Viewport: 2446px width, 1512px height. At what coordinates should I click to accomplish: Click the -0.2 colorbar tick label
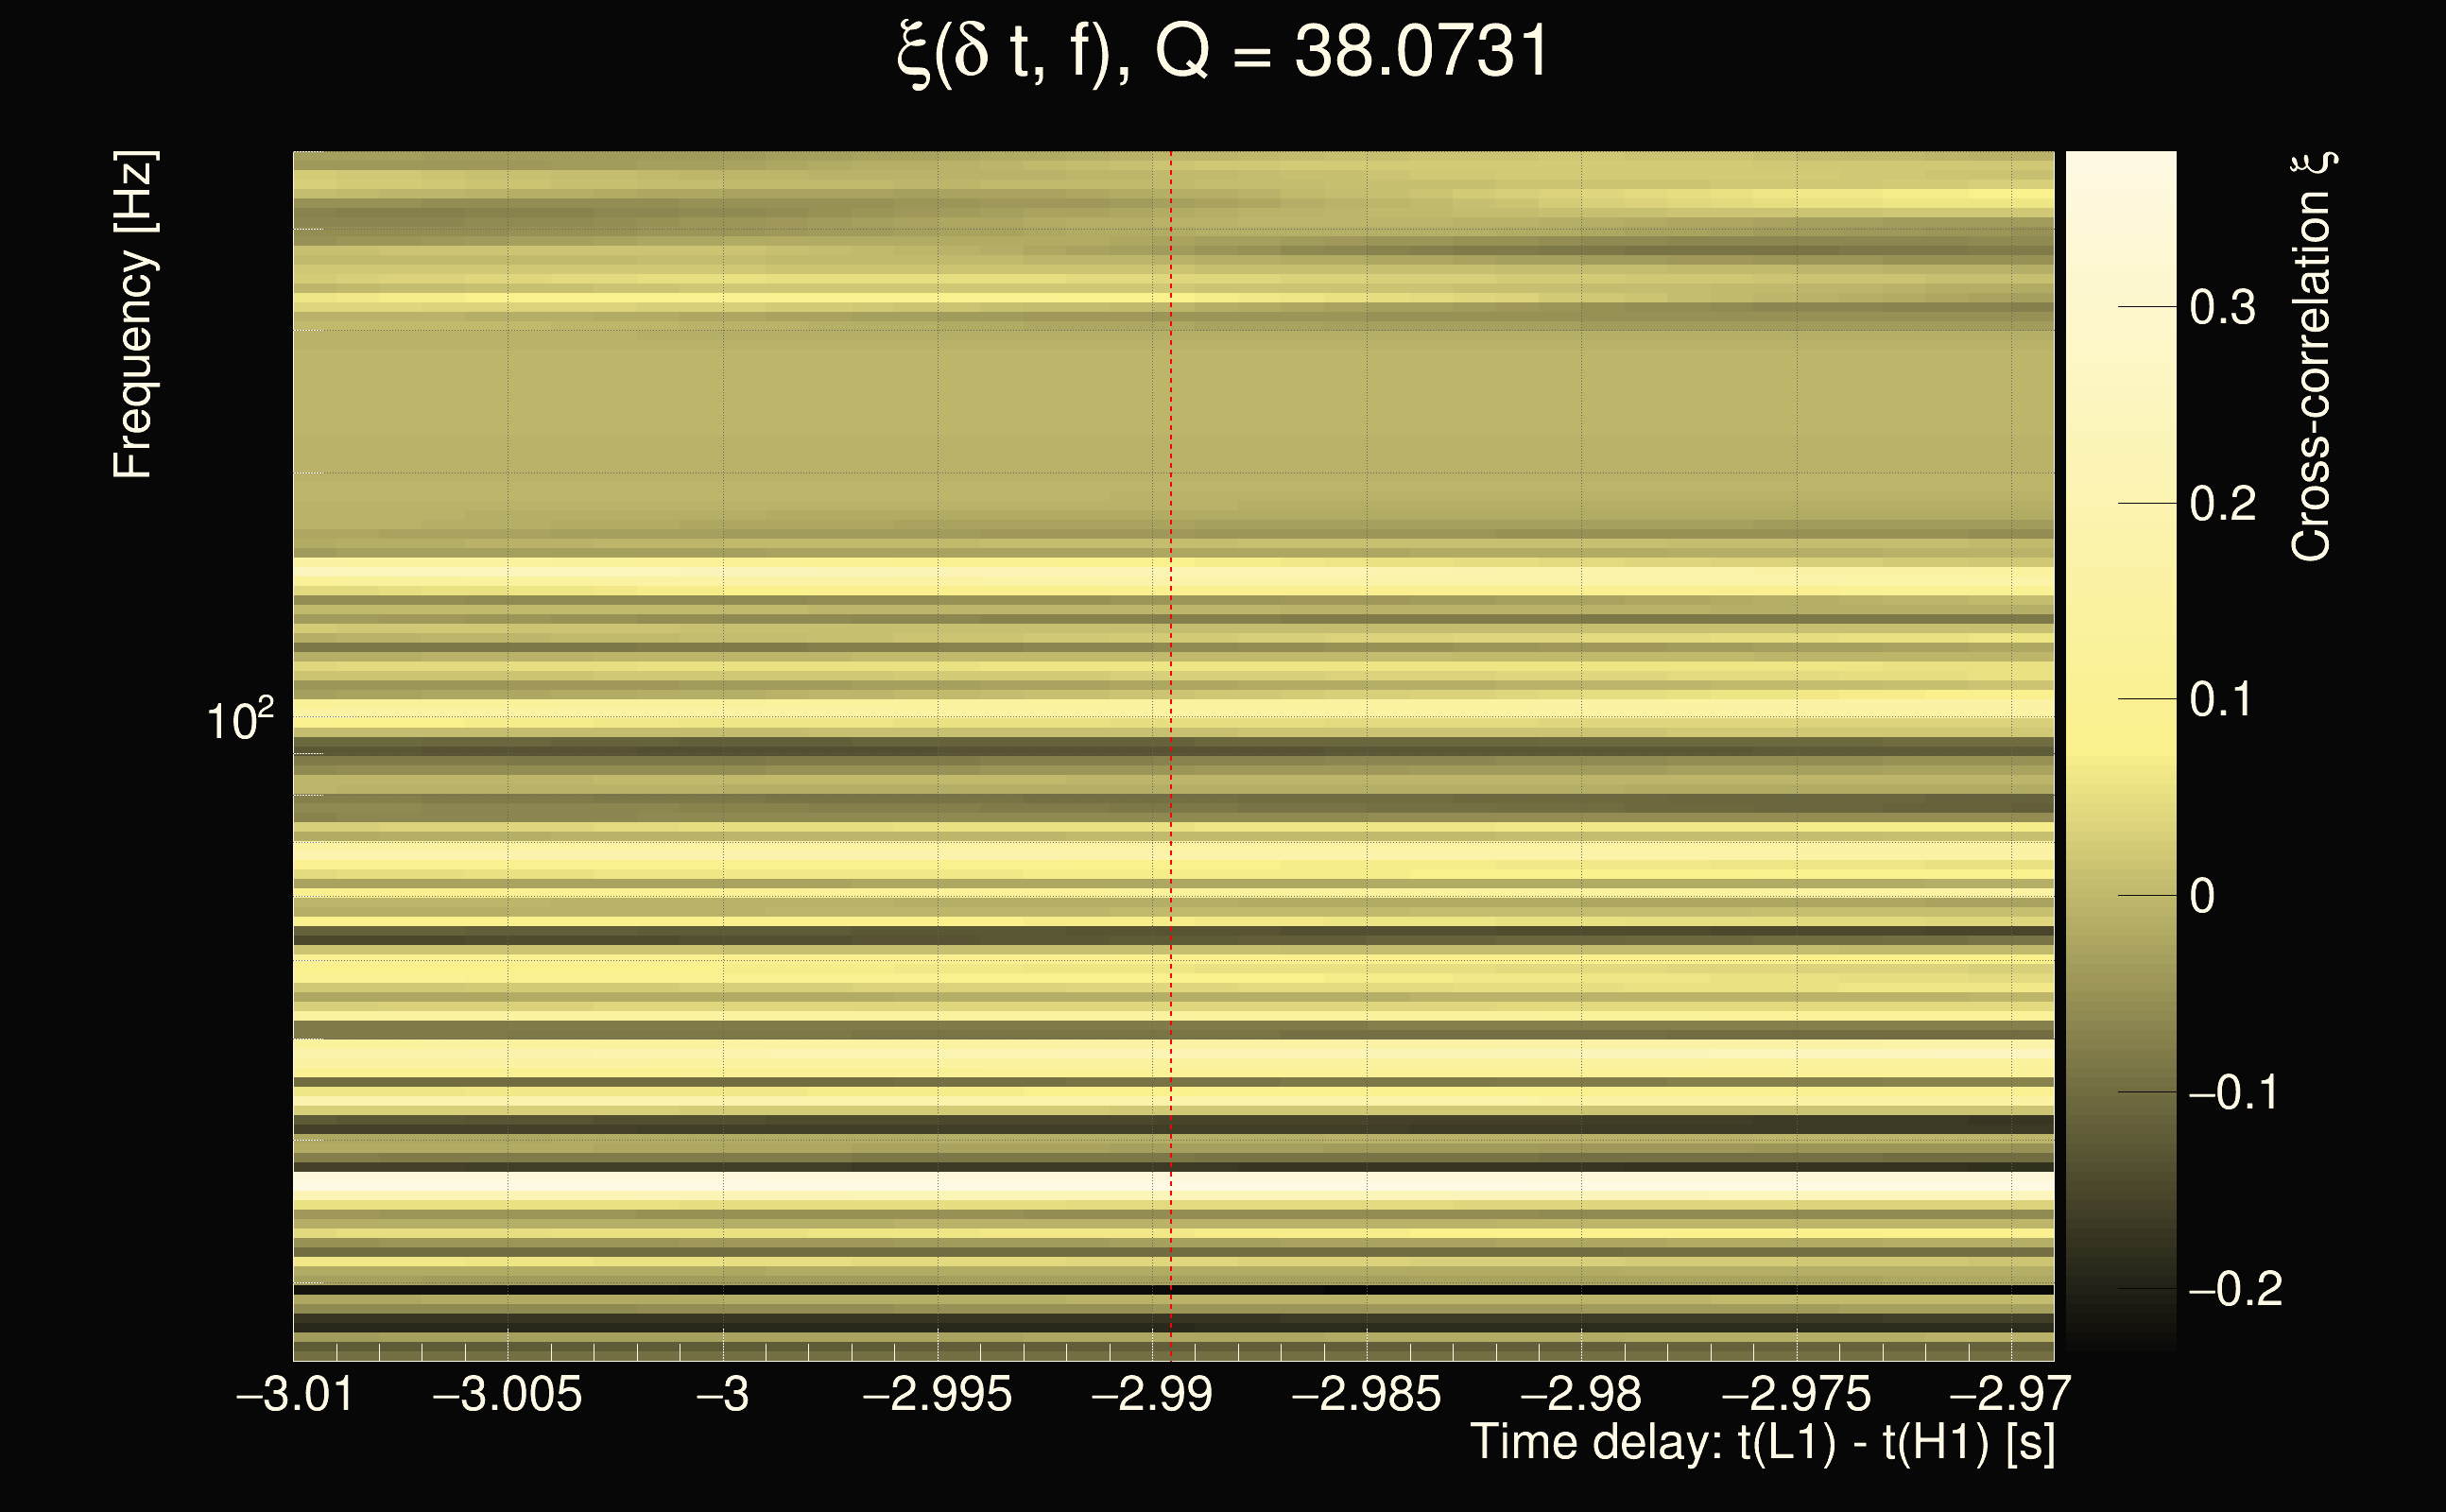coord(2235,1289)
